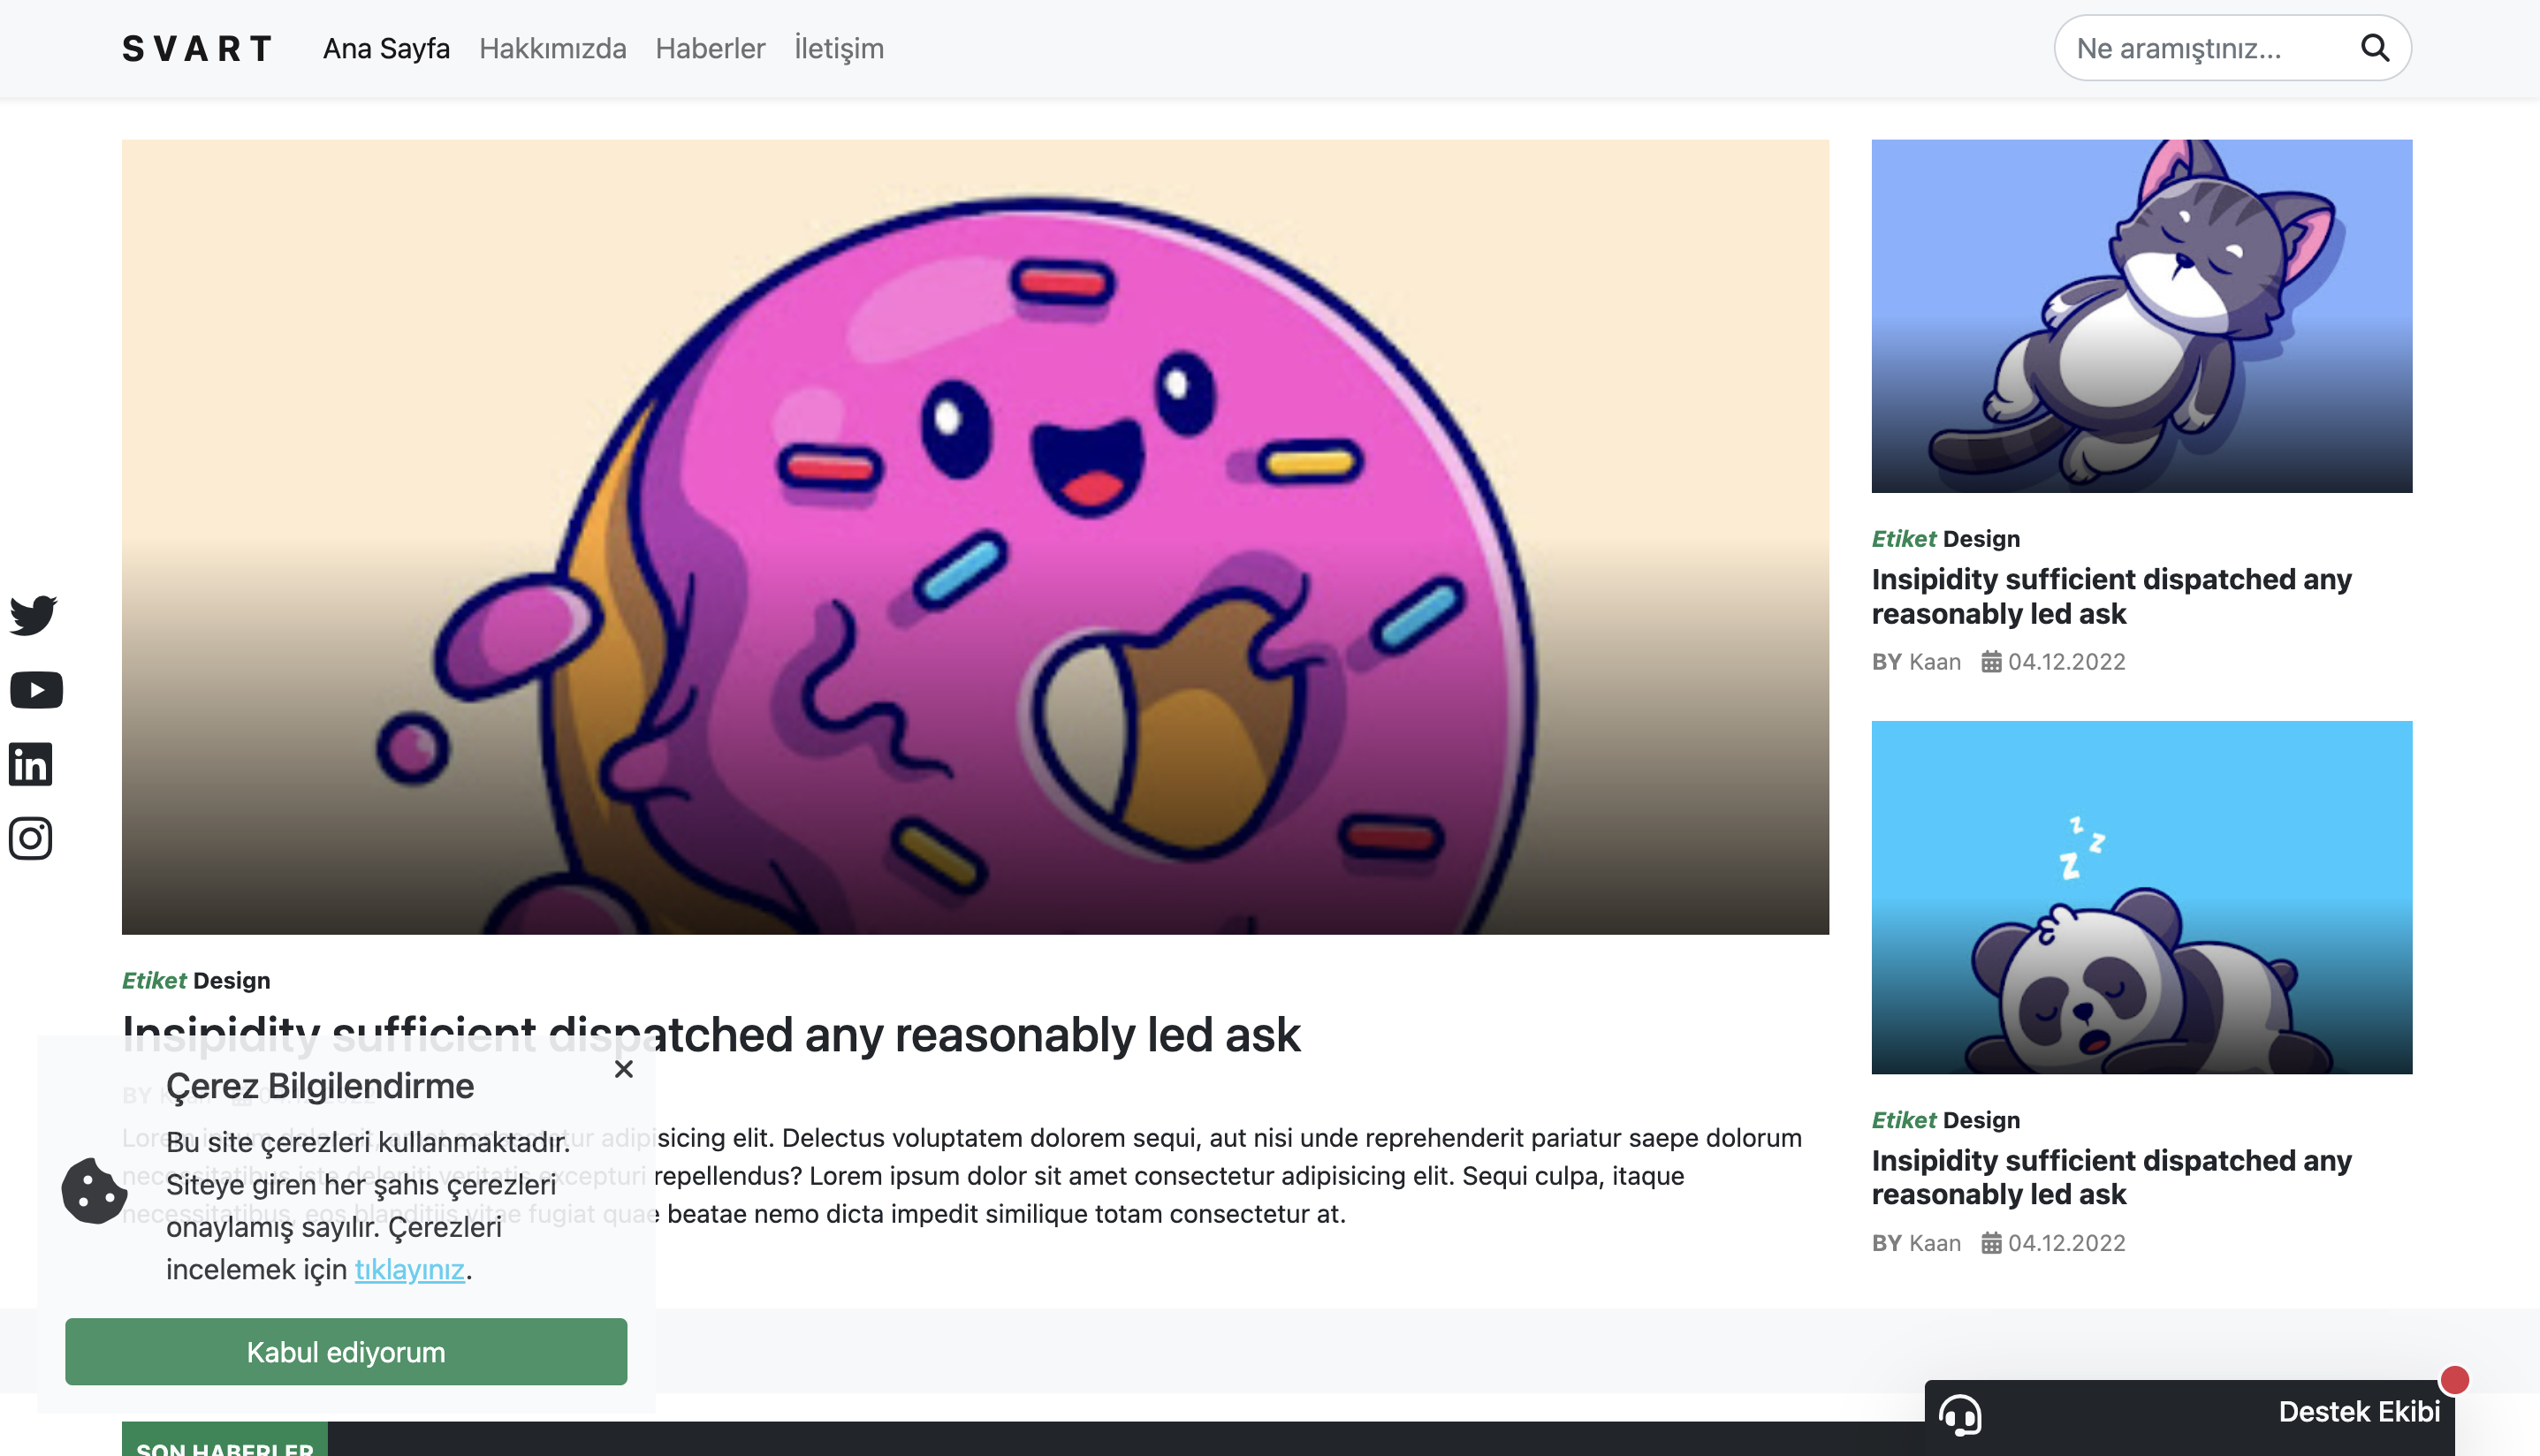
Task: Open the sleeping cat article thumbnail
Action: pyautogui.click(x=2141, y=316)
